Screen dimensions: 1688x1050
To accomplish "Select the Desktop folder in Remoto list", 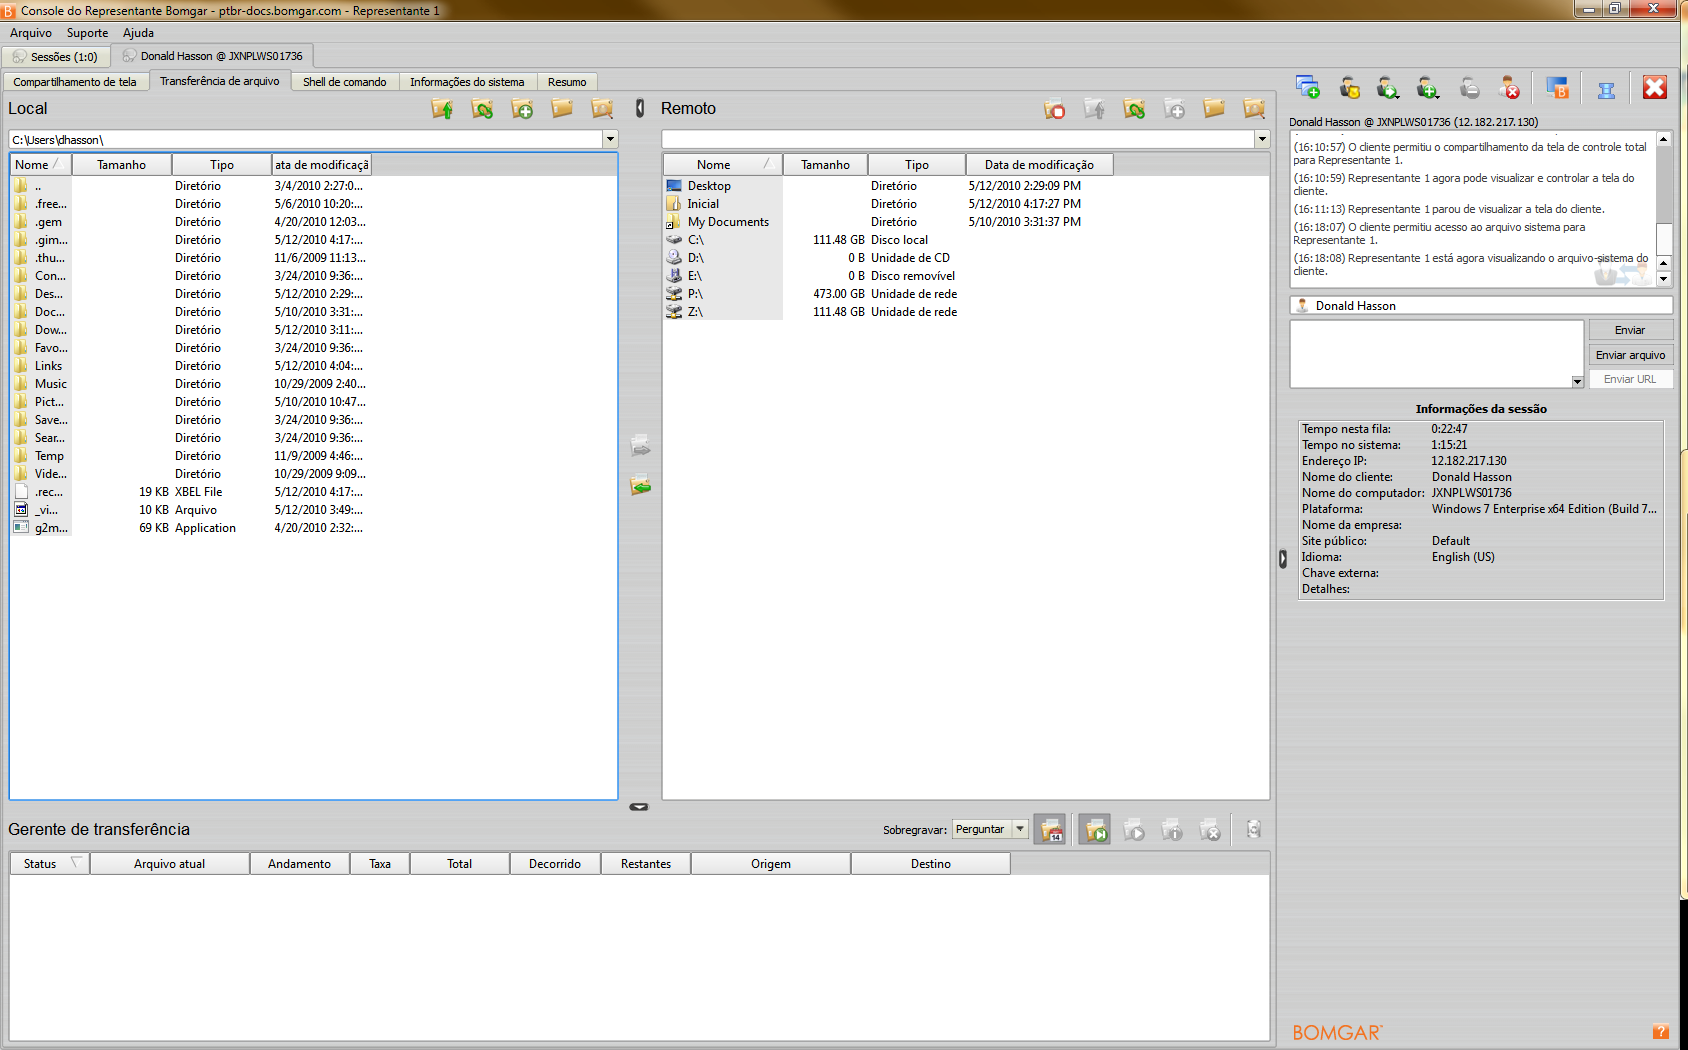I will (709, 186).
